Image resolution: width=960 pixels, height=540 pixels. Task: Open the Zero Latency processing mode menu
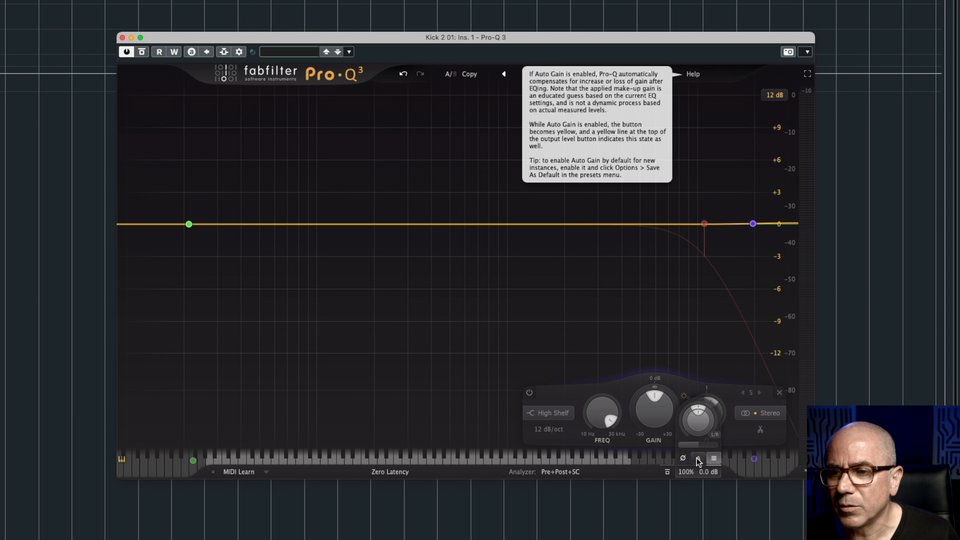pos(390,472)
